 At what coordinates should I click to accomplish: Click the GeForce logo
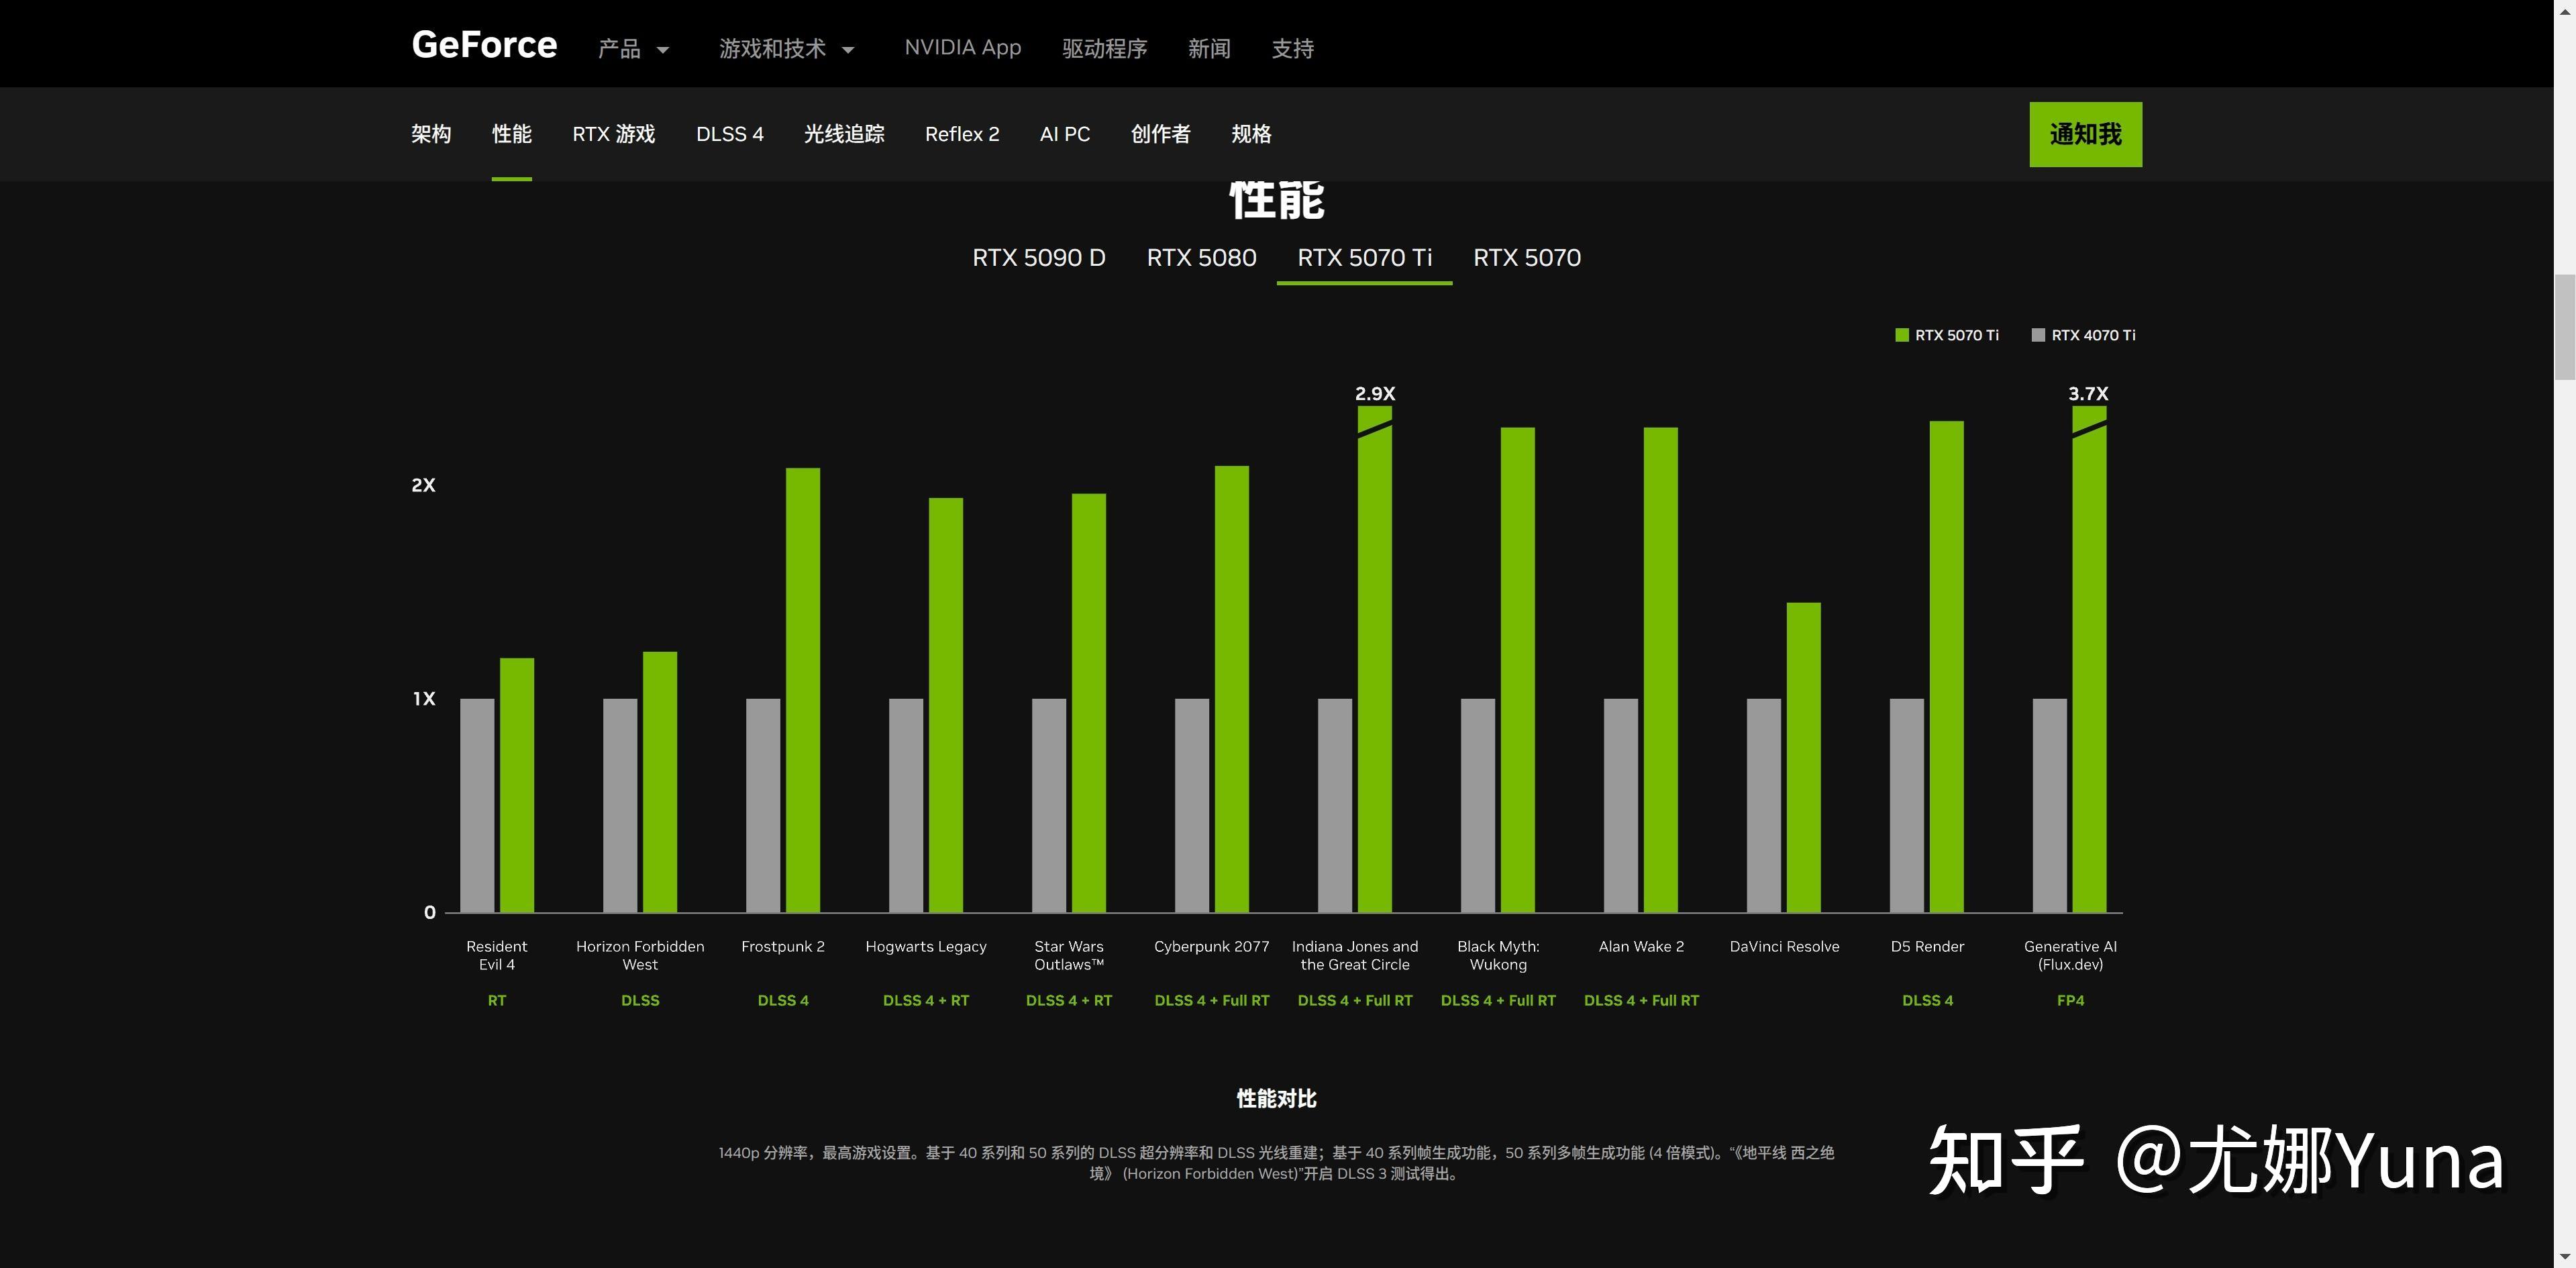(x=484, y=45)
